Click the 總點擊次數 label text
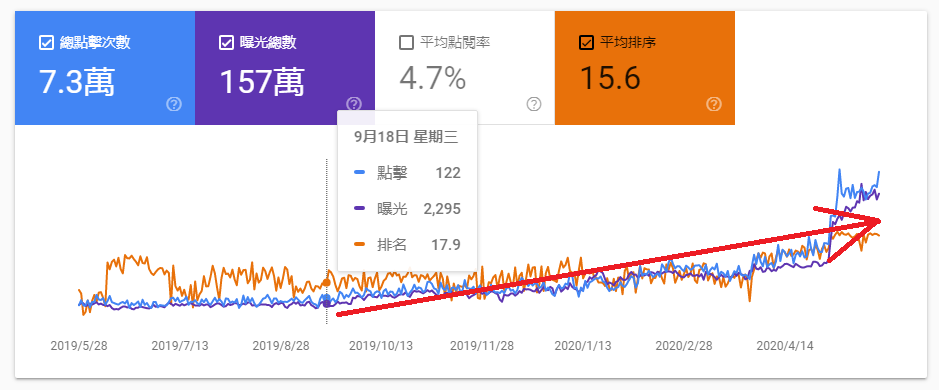The height and width of the screenshot is (390, 939). point(95,43)
